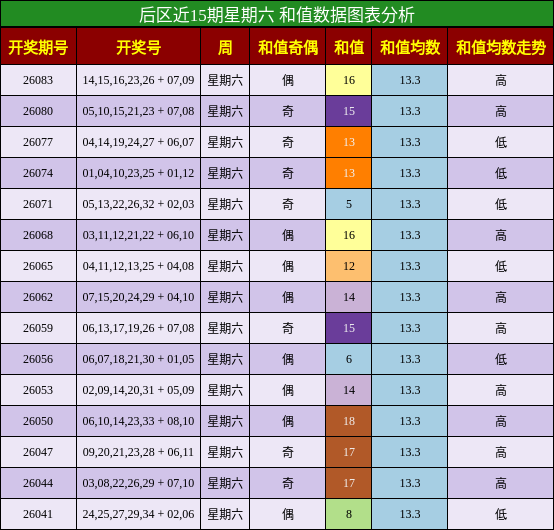Select draw numbers 02,09,14,20,31 + 05,09
Viewport: 554px width, 530px height.
pyautogui.click(x=138, y=390)
